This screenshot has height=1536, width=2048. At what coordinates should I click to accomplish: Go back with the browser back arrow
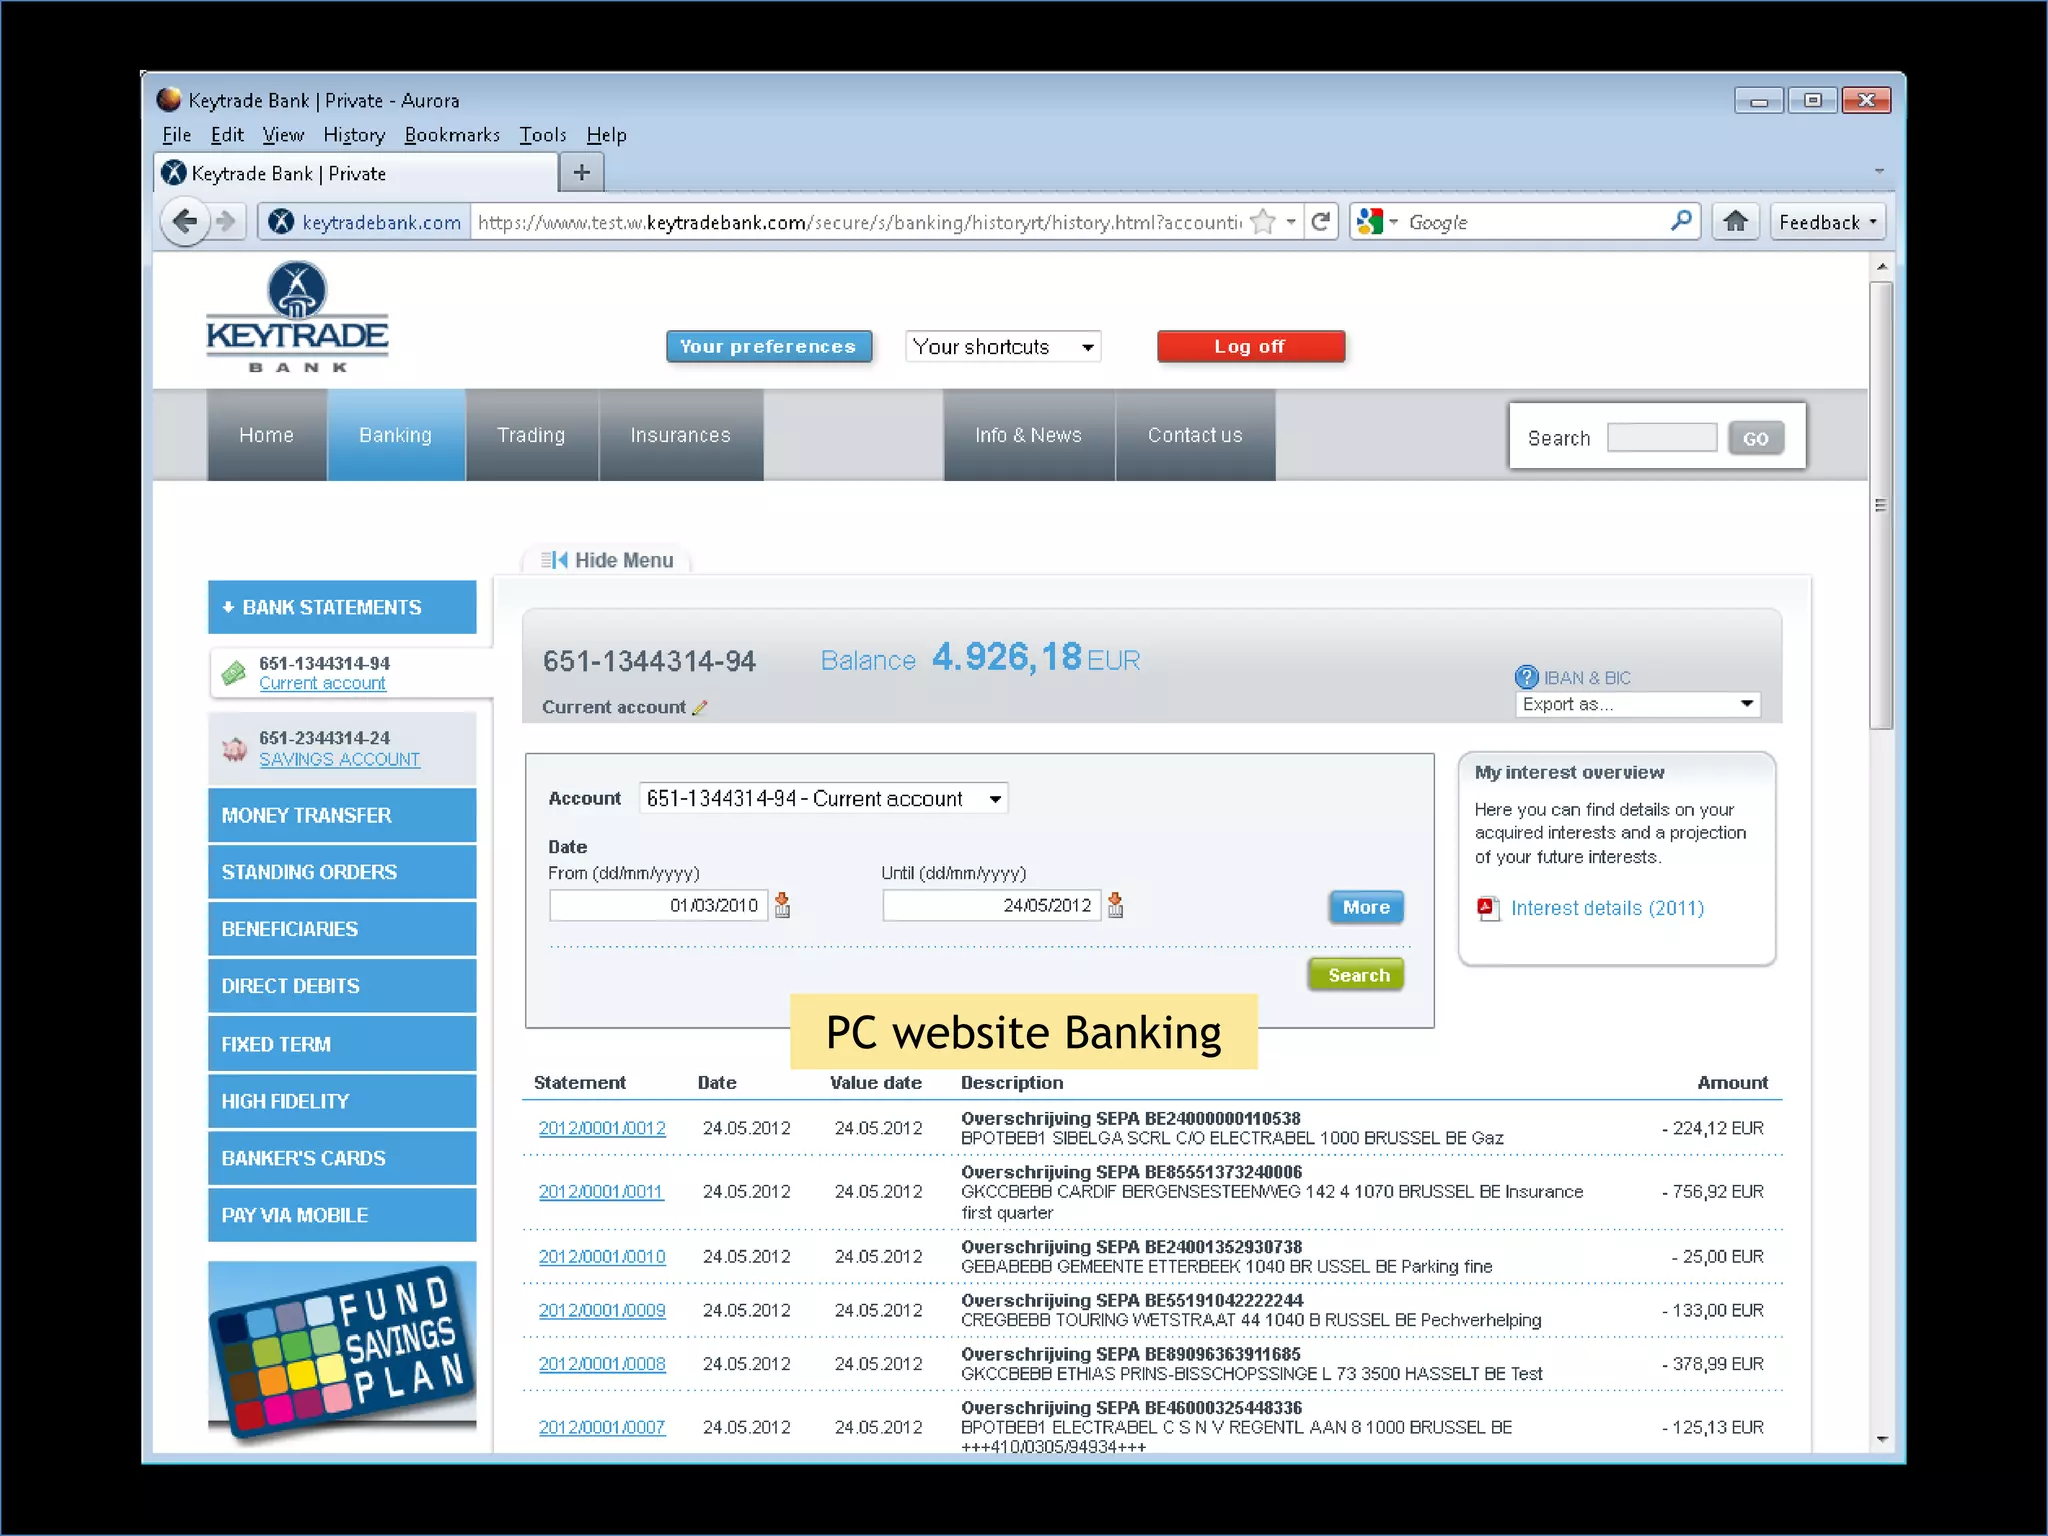pos(185,221)
